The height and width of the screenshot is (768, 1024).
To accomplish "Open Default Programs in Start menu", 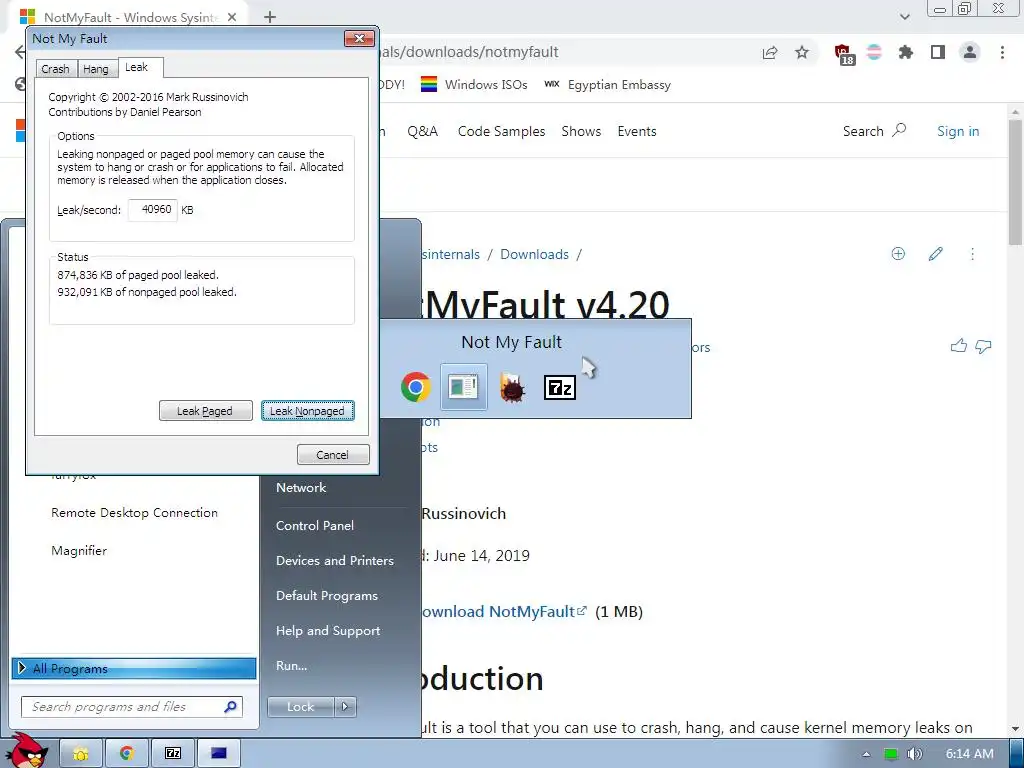I will [x=327, y=596].
